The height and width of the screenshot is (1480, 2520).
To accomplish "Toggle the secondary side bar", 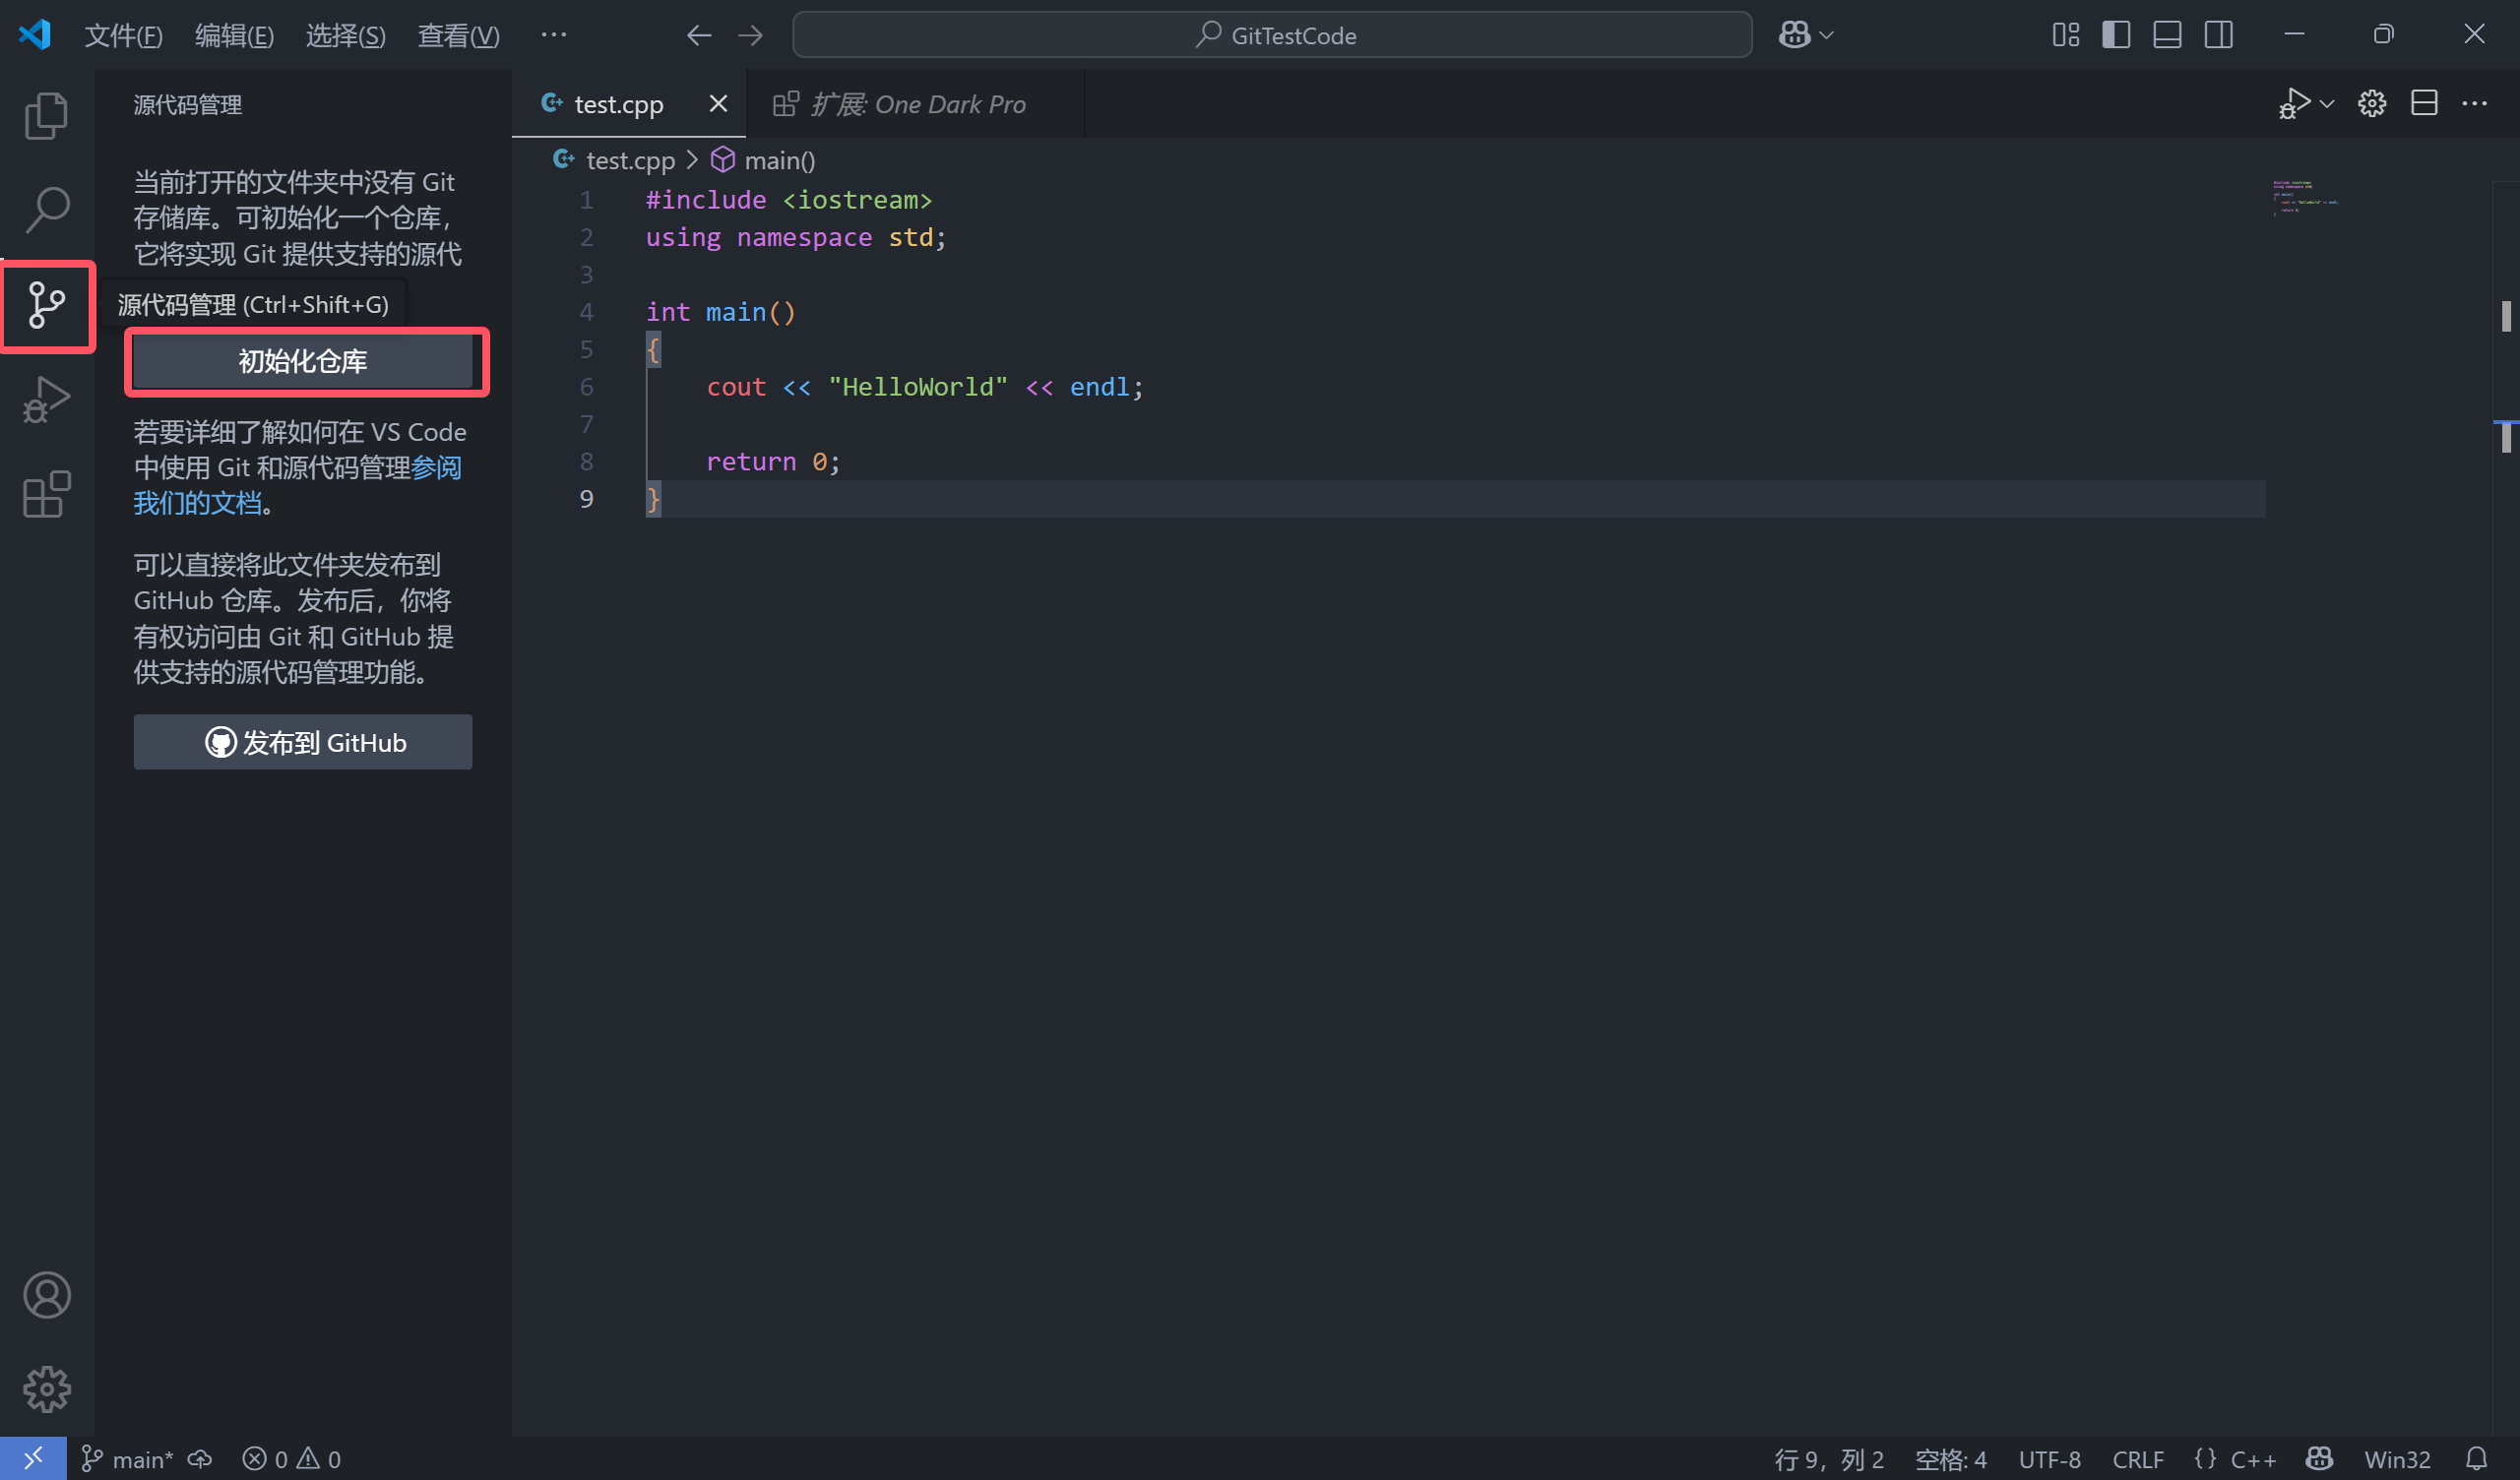I will (x=2218, y=35).
